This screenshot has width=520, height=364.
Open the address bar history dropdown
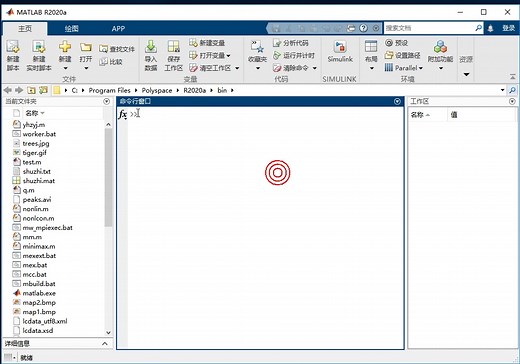coord(502,90)
